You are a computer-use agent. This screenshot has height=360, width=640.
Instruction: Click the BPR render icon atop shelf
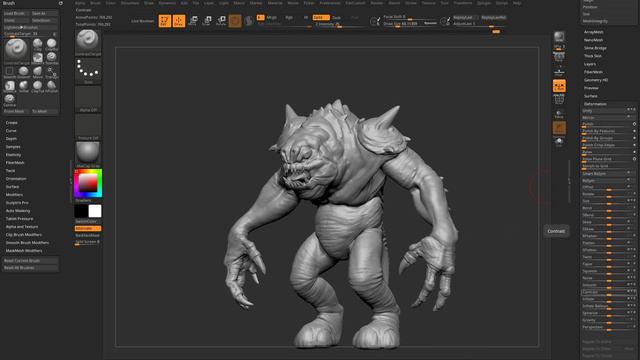pos(559,37)
